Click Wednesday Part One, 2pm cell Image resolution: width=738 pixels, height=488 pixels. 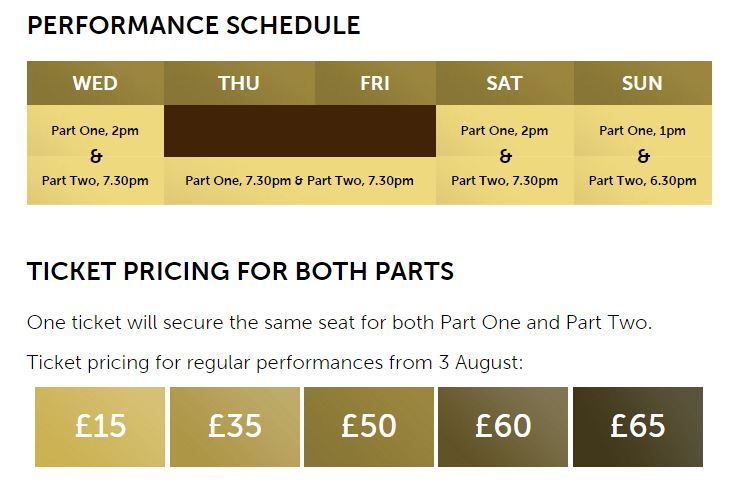[x=95, y=130]
